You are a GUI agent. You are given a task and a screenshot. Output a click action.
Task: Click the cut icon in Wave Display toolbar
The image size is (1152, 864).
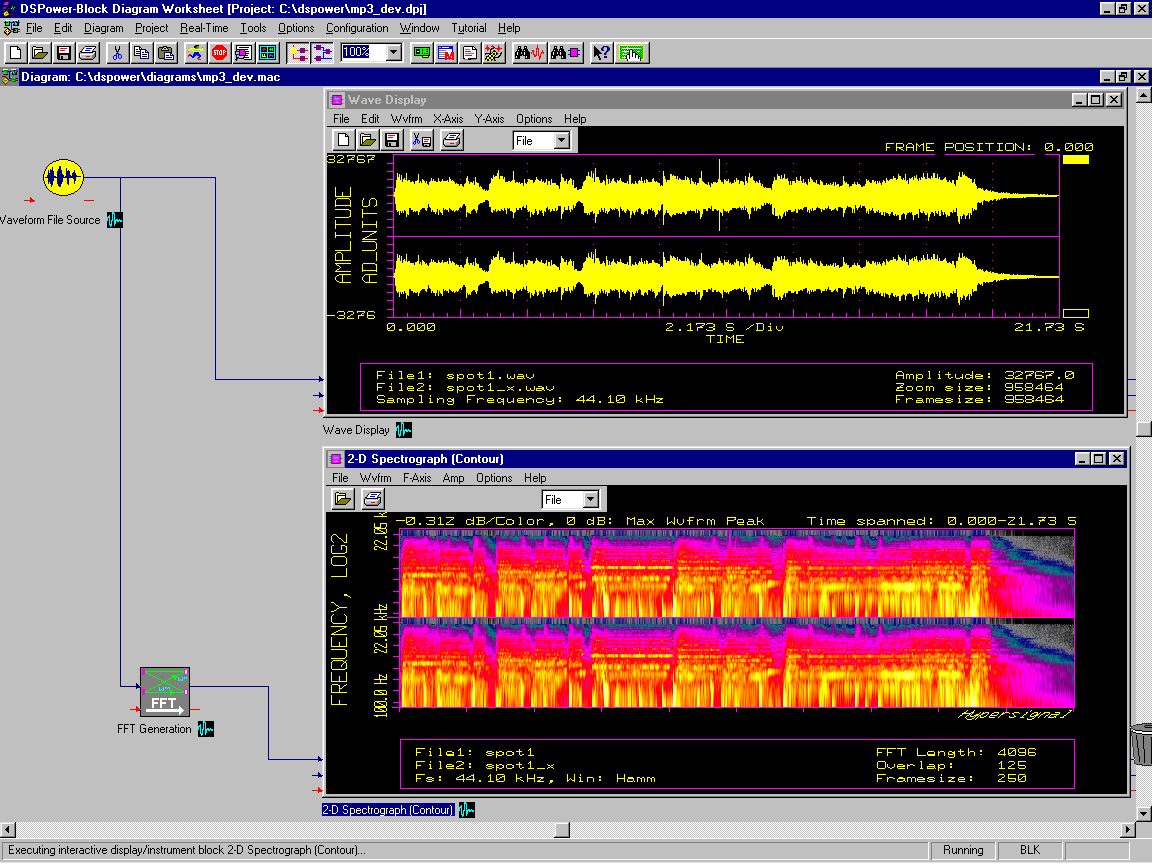click(x=422, y=140)
